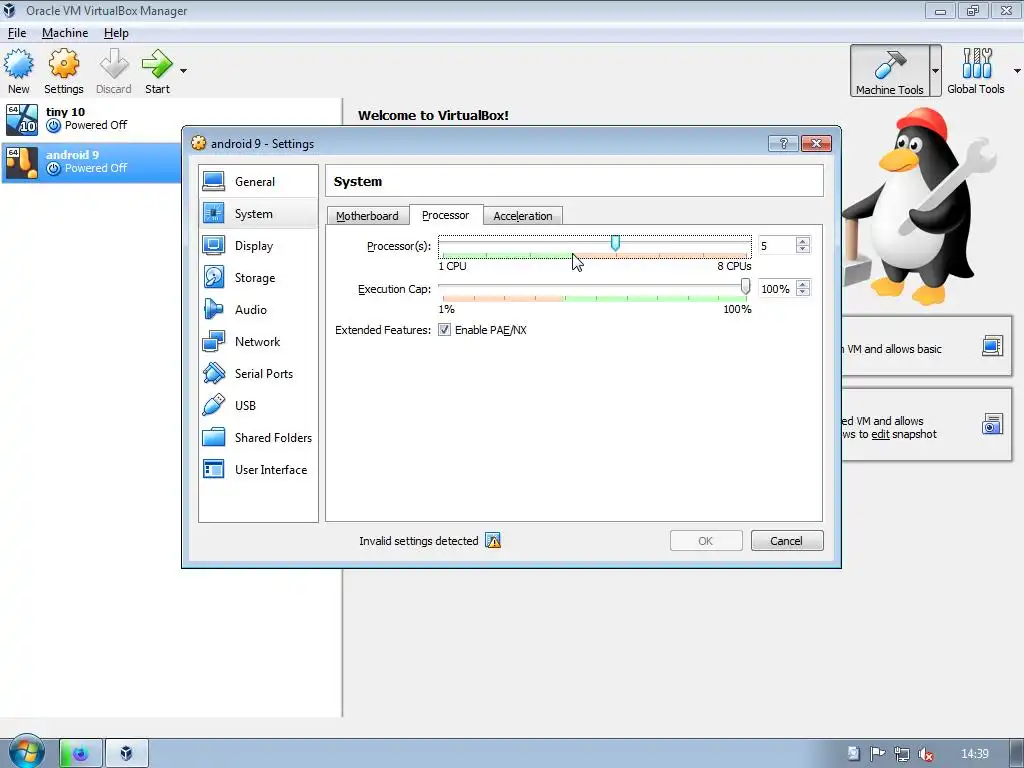Switch to the Acceleration tab
The image size is (1024, 768).
[522, 216]
